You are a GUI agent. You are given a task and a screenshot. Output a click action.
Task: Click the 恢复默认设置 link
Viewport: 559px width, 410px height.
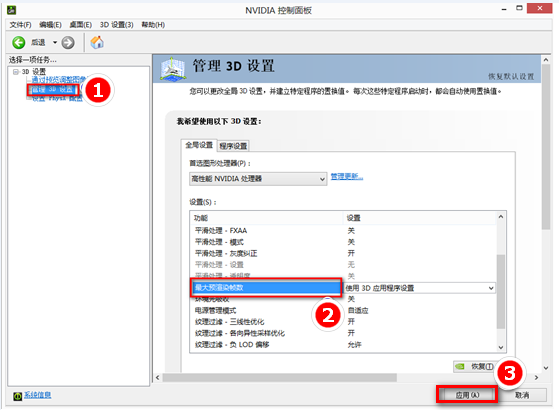[511, 76]
